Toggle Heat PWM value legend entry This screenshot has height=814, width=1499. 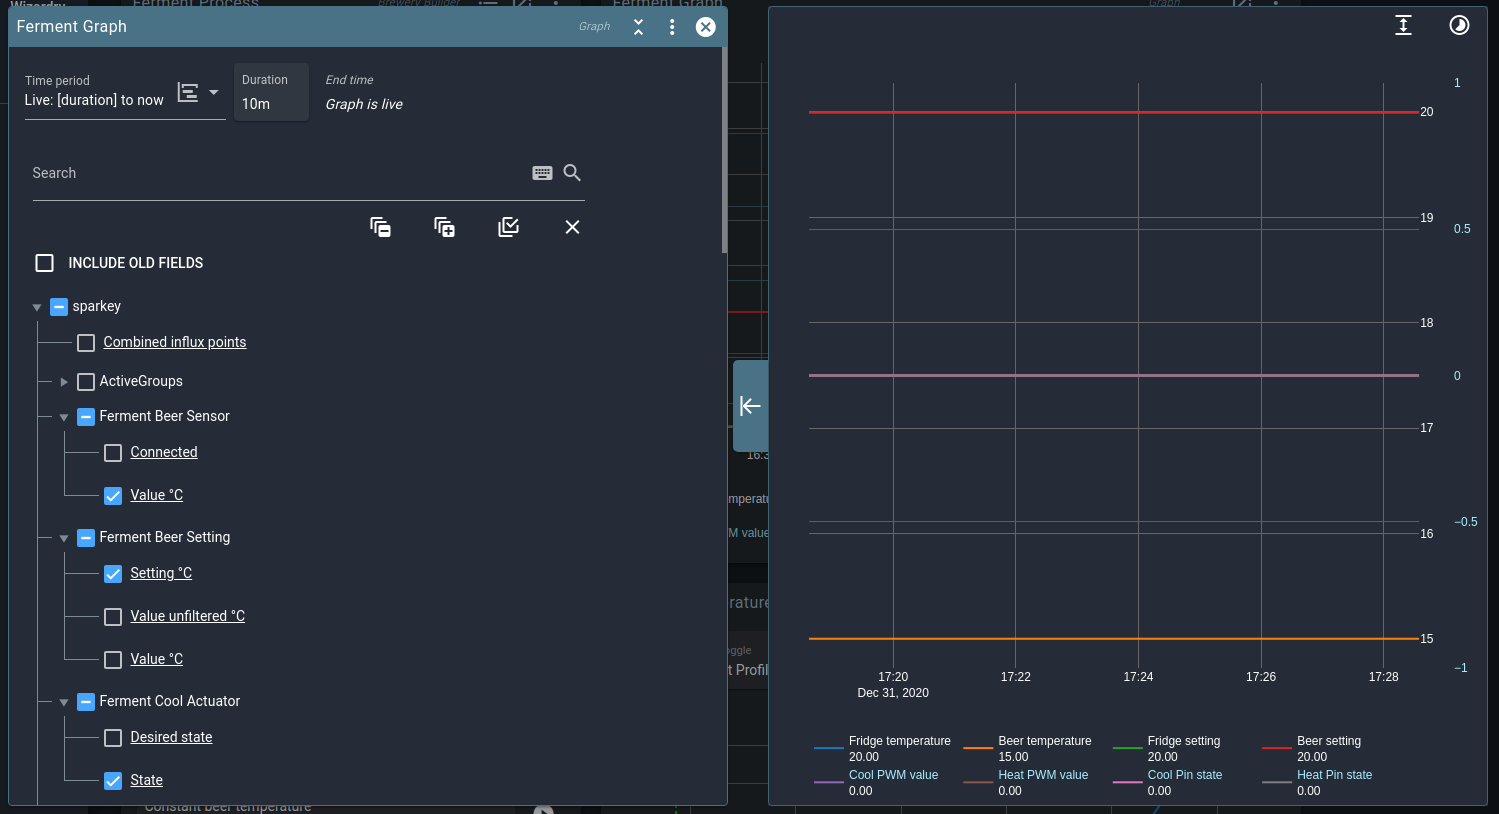1026,783
